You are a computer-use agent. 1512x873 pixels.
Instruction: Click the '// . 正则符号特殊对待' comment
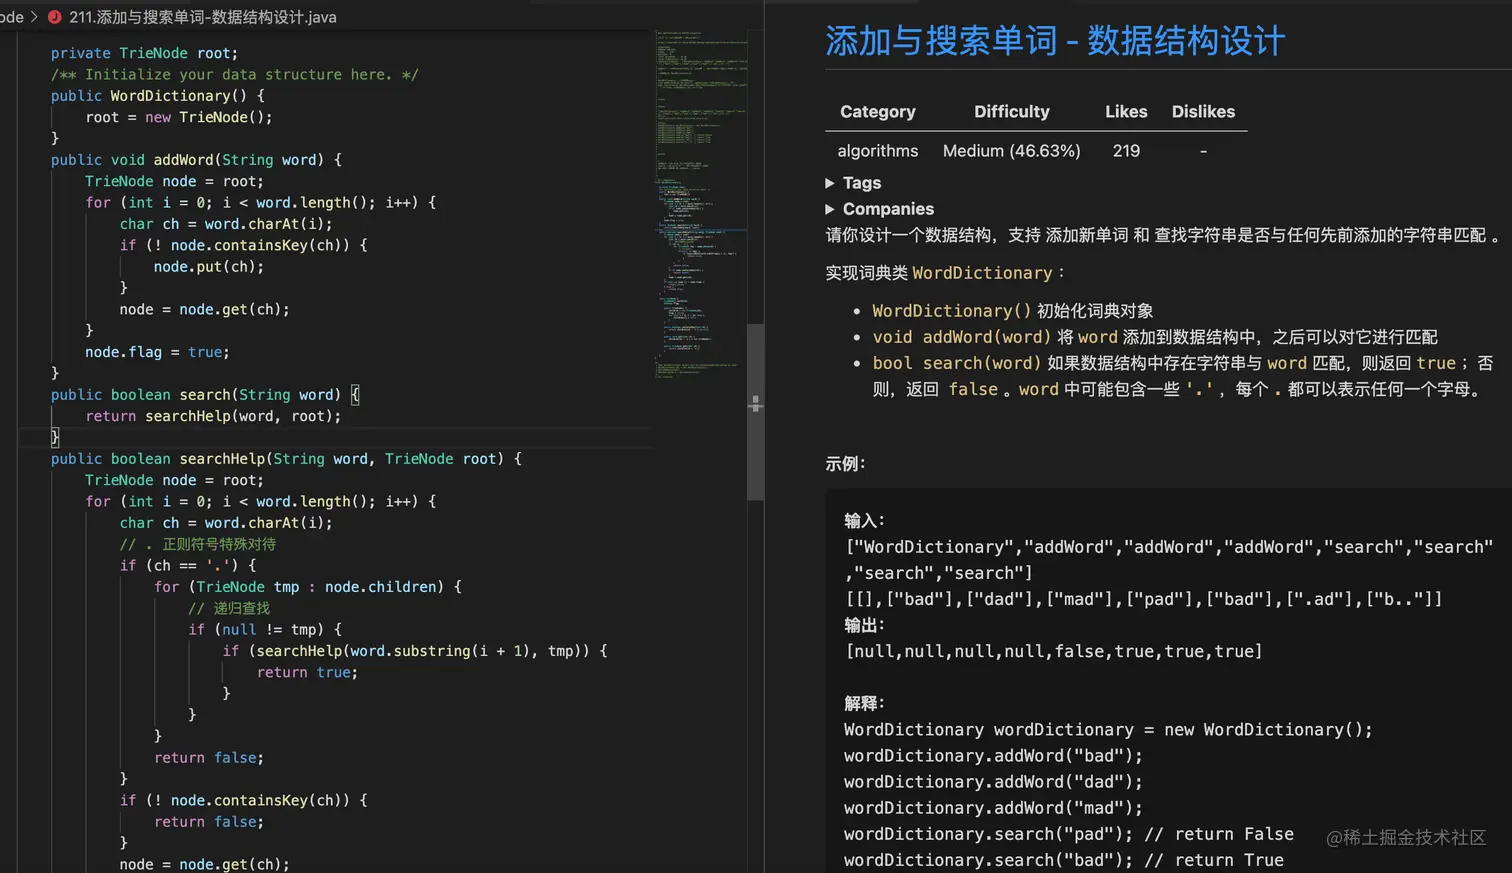point(198,545)
